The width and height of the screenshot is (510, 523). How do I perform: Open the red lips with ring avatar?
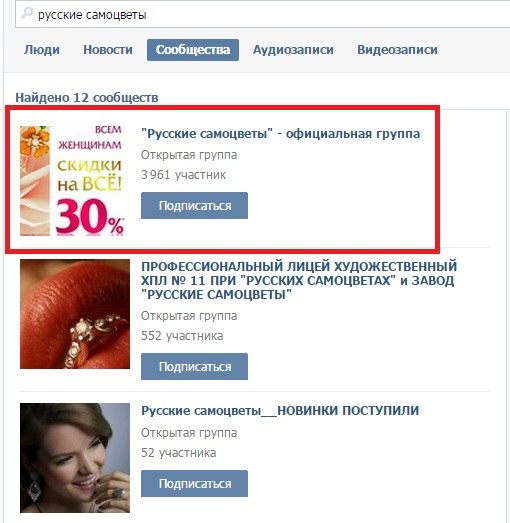[75, 314]
